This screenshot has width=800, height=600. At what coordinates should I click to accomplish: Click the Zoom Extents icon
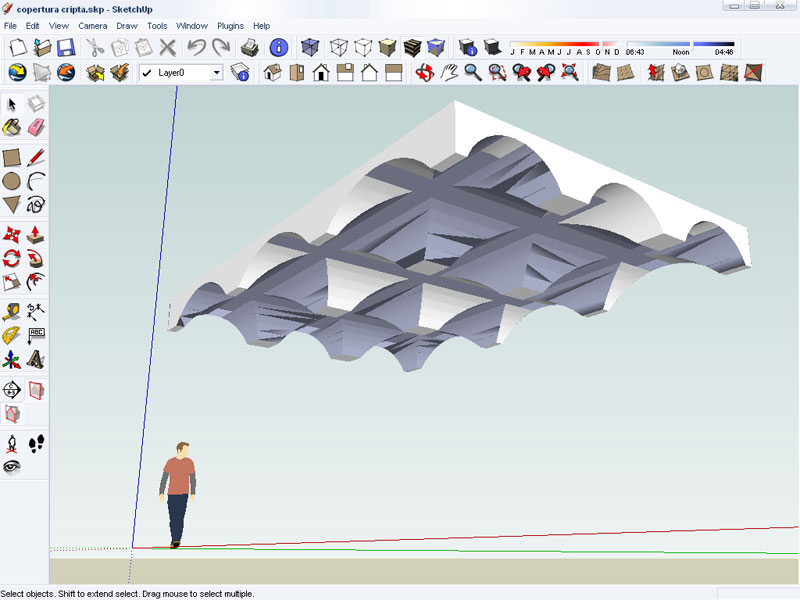click(569, 72)
